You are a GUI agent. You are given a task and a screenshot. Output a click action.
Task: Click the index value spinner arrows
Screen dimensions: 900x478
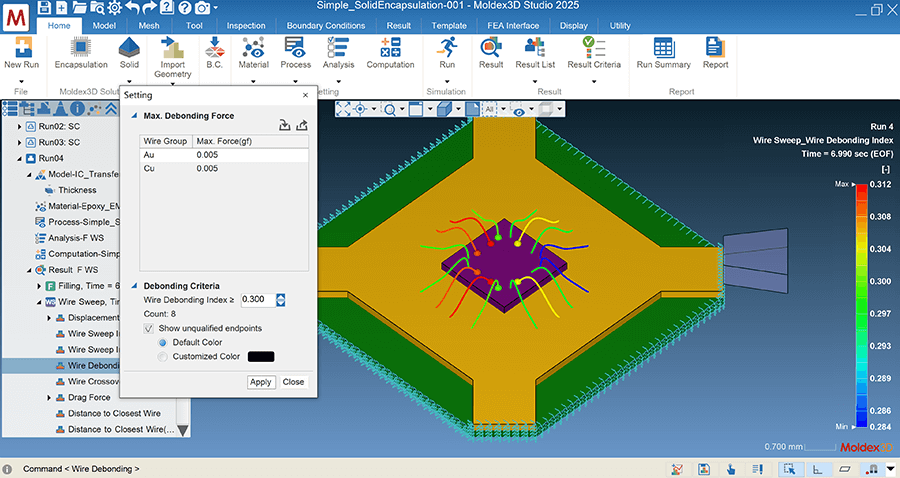click(280, 300)
